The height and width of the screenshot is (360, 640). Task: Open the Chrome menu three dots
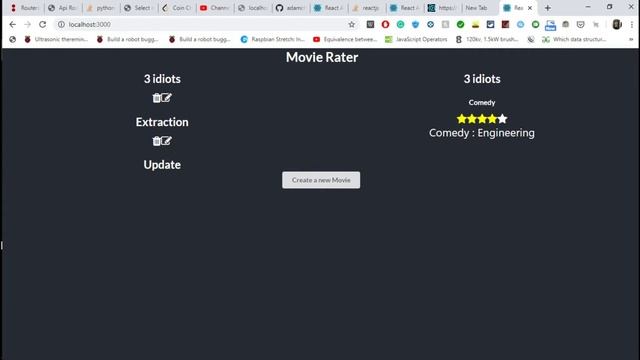coord(631,24)
